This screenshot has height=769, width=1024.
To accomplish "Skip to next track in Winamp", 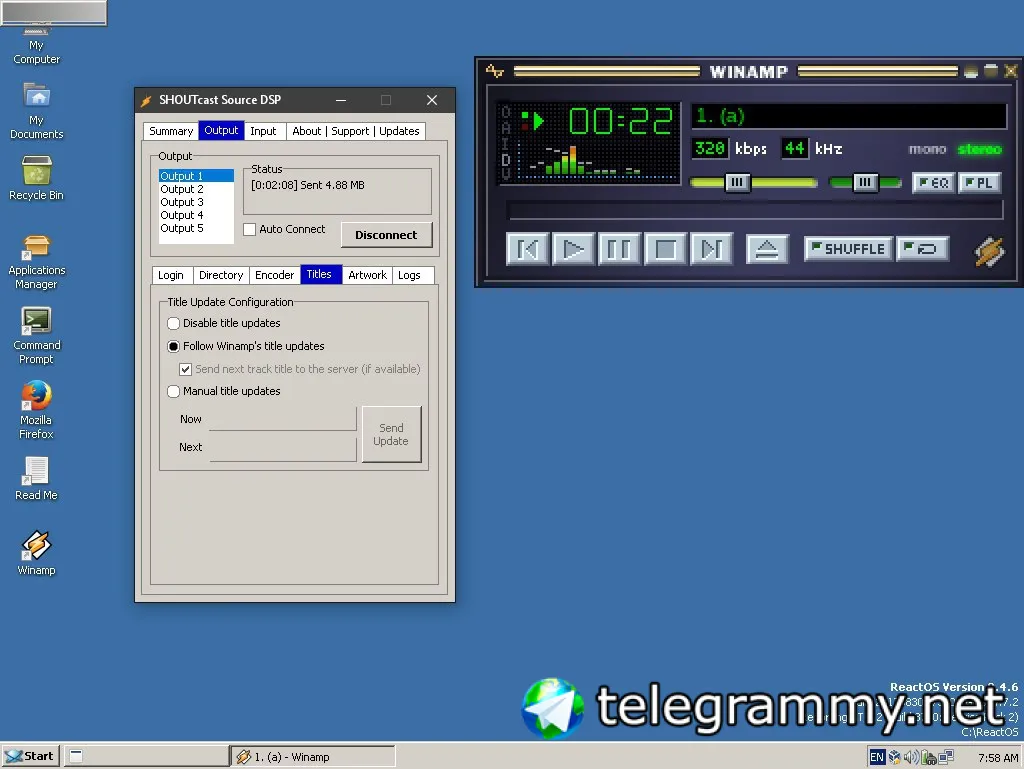I will click(711, 249).
